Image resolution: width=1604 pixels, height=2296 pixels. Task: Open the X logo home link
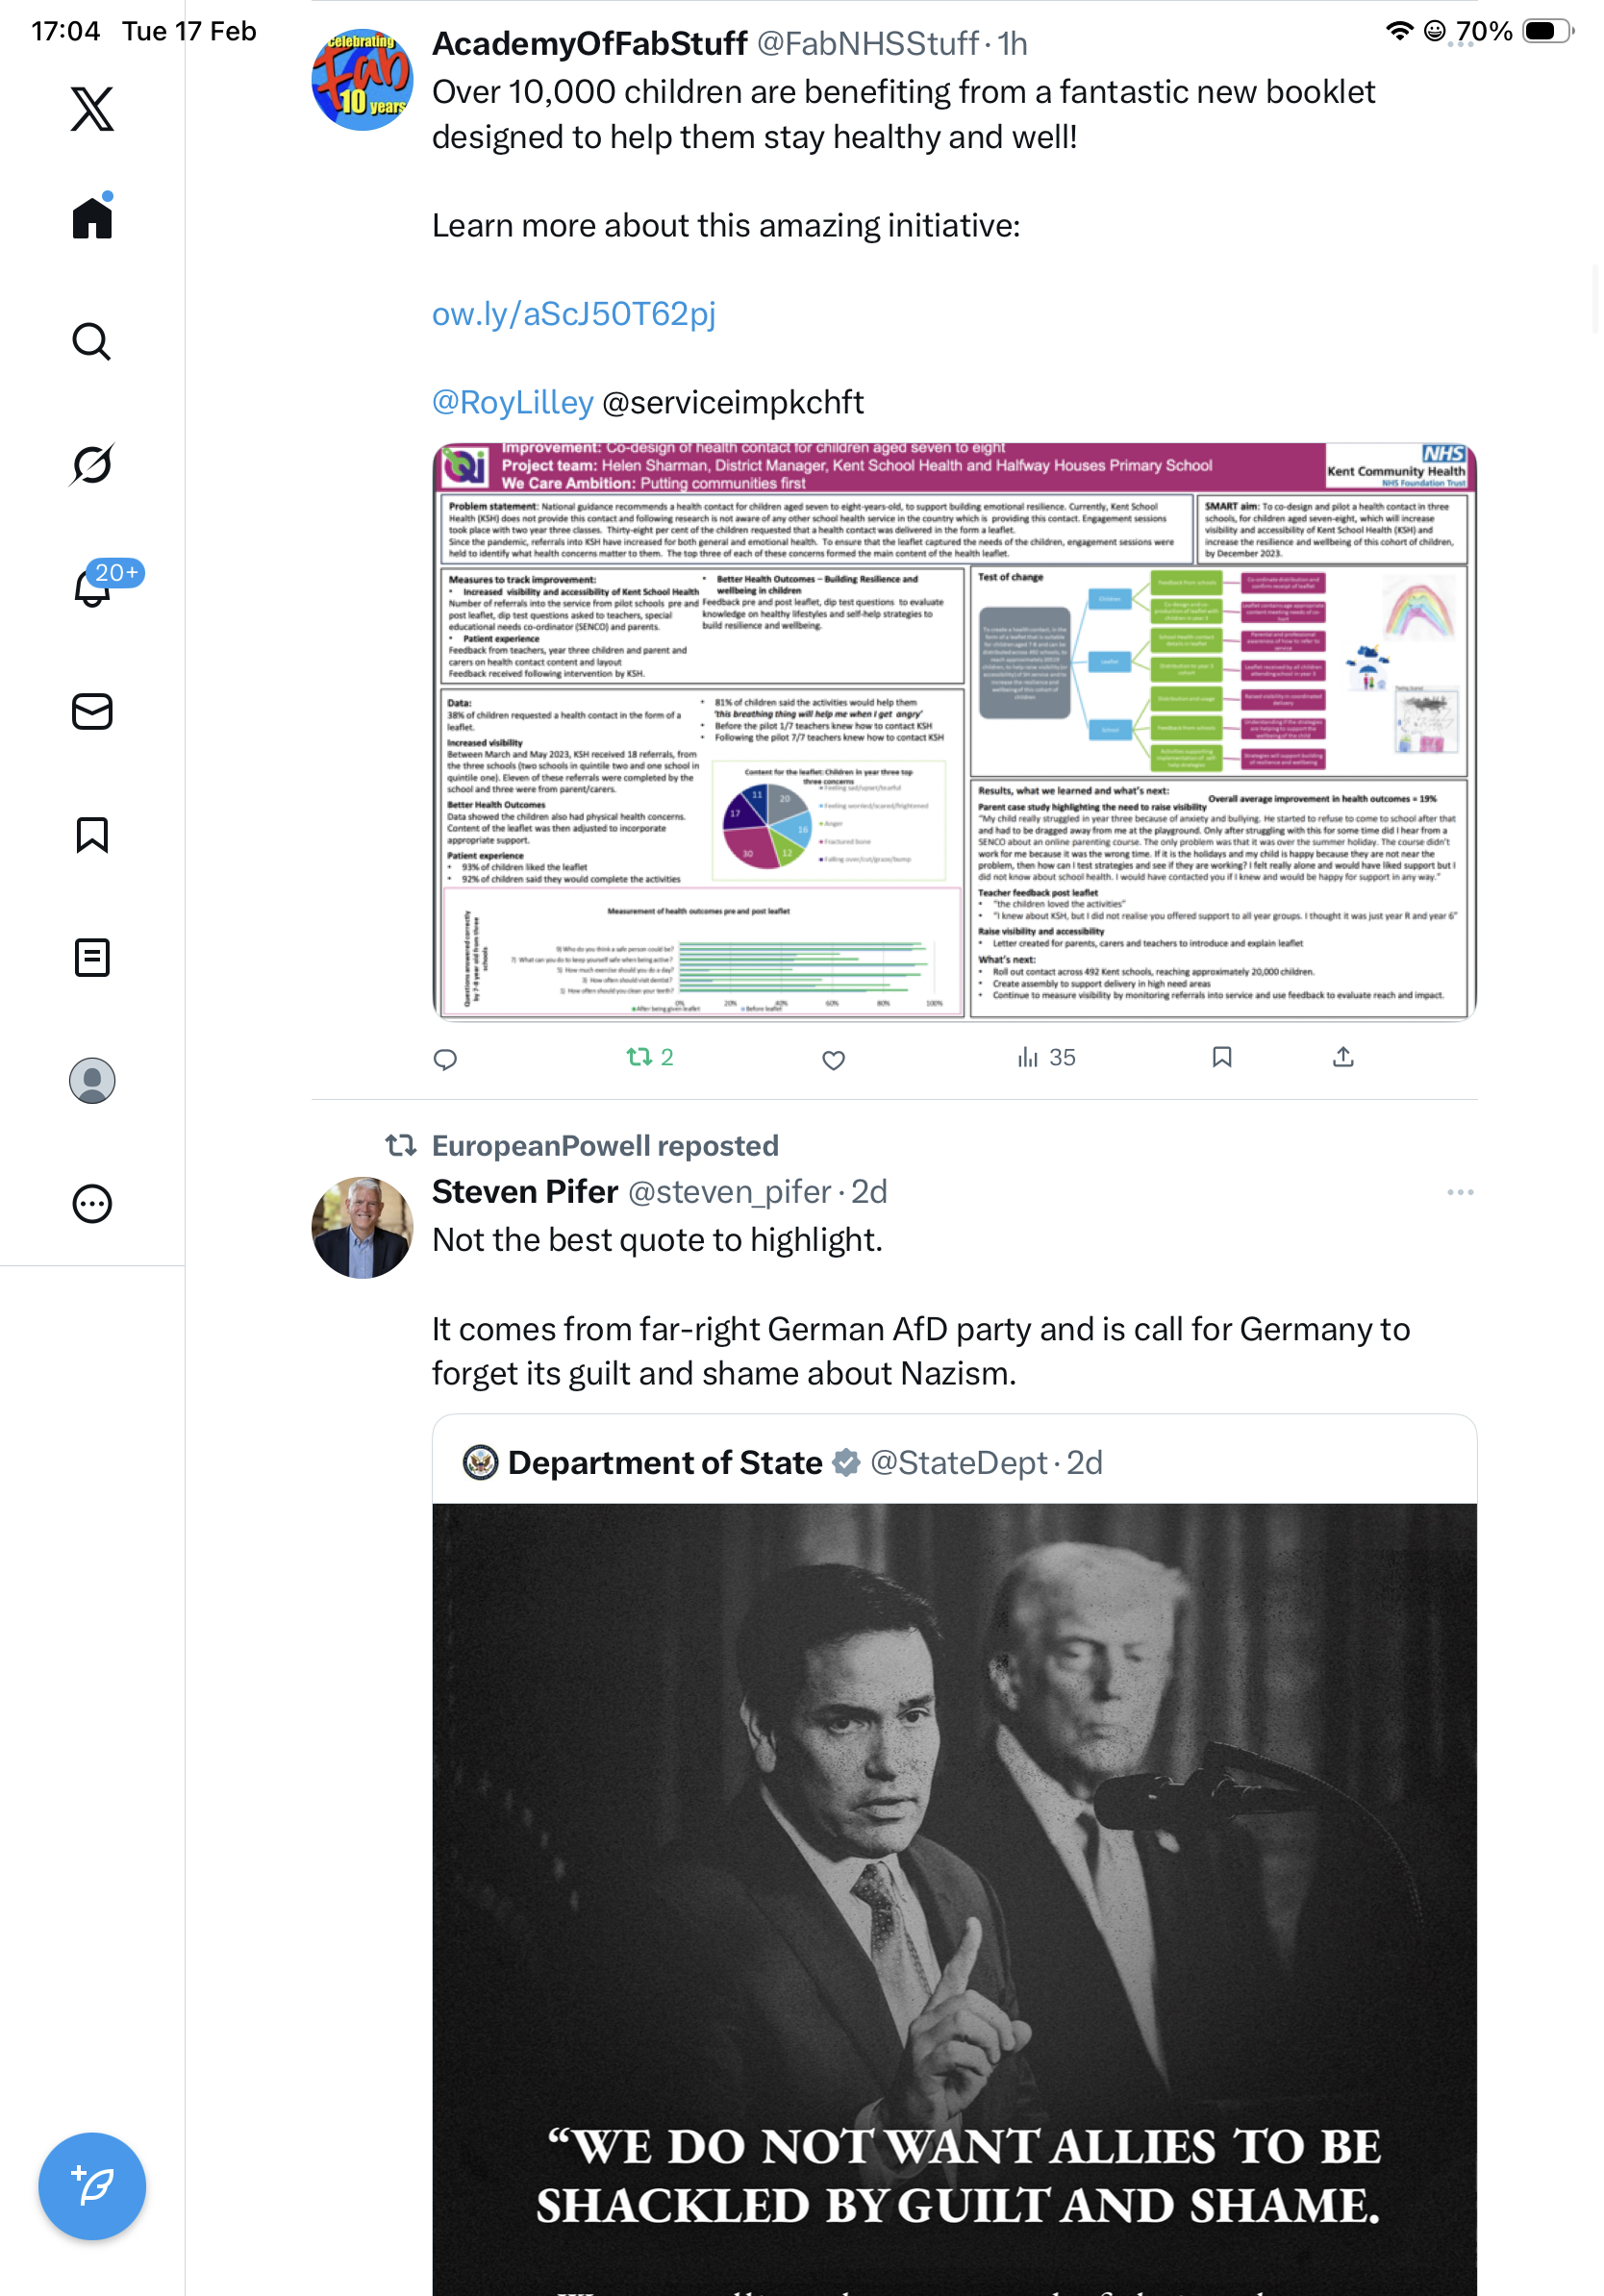coord(92,109)
